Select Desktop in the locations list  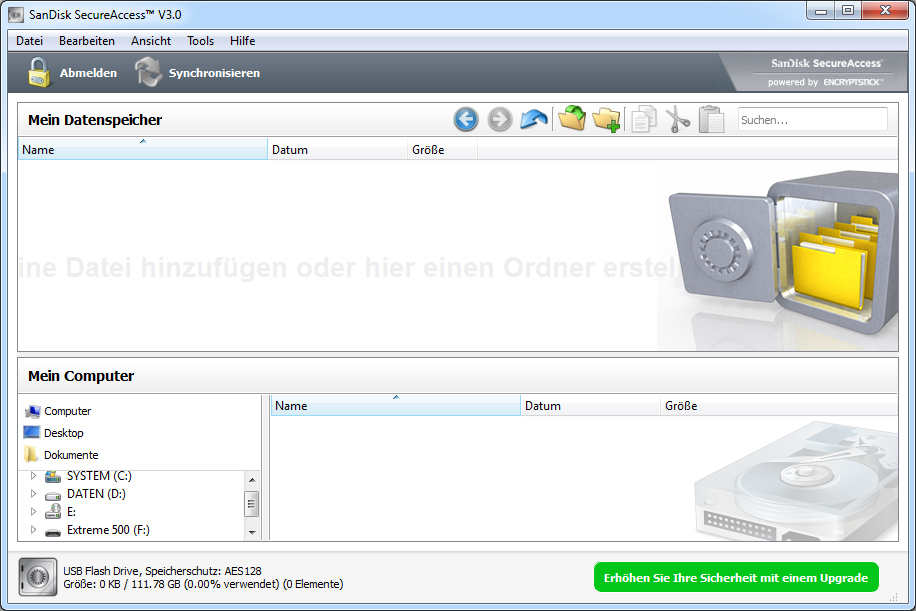pos(54,433)
